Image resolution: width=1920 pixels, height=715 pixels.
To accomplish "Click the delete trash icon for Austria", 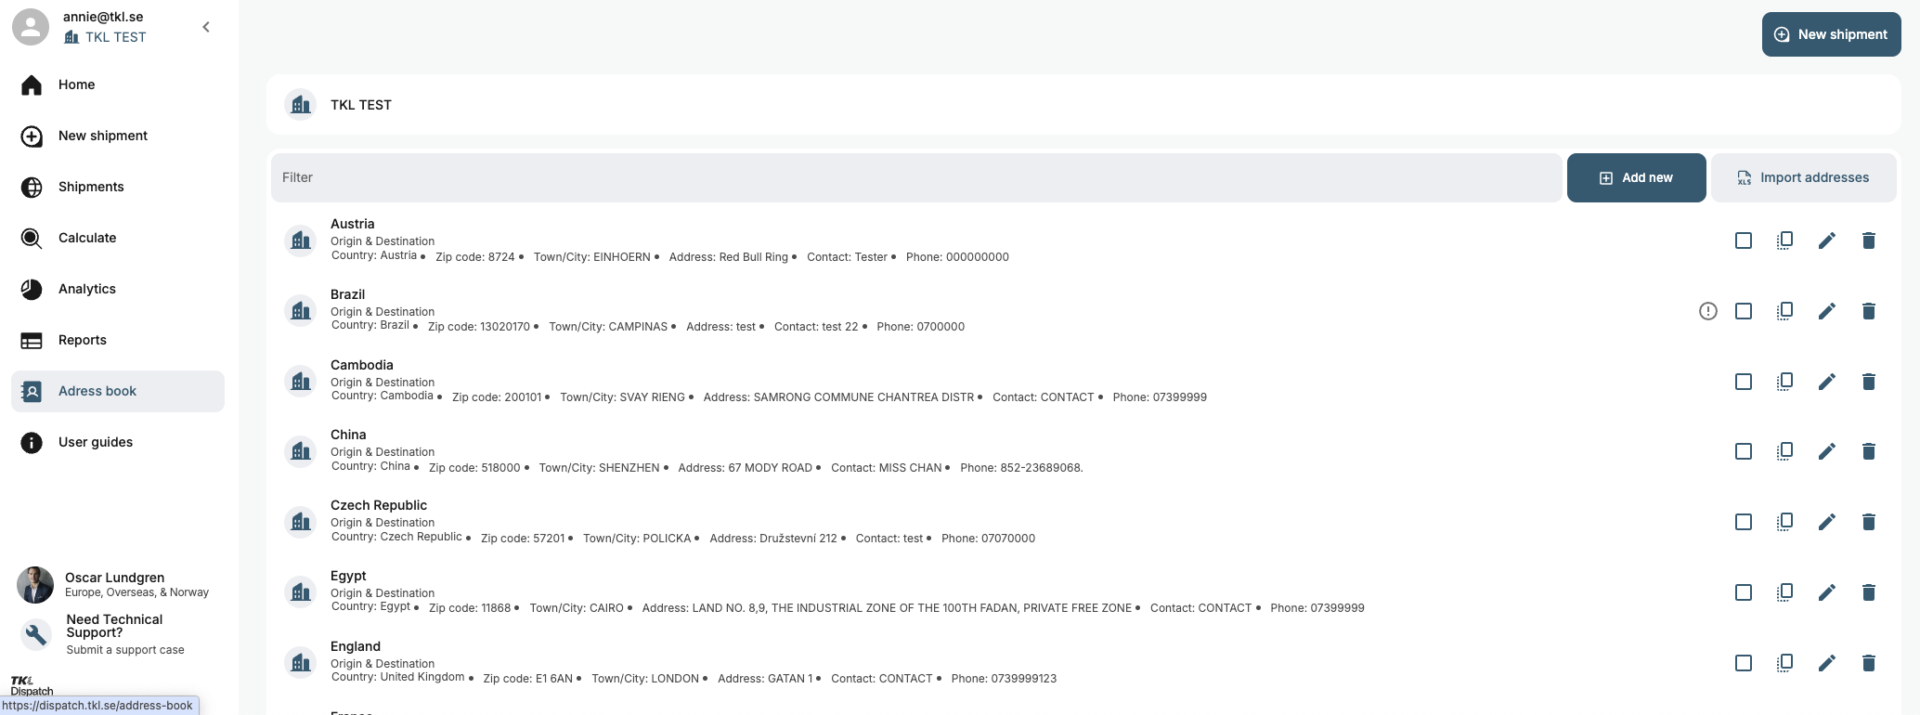I will (1868, 241).
